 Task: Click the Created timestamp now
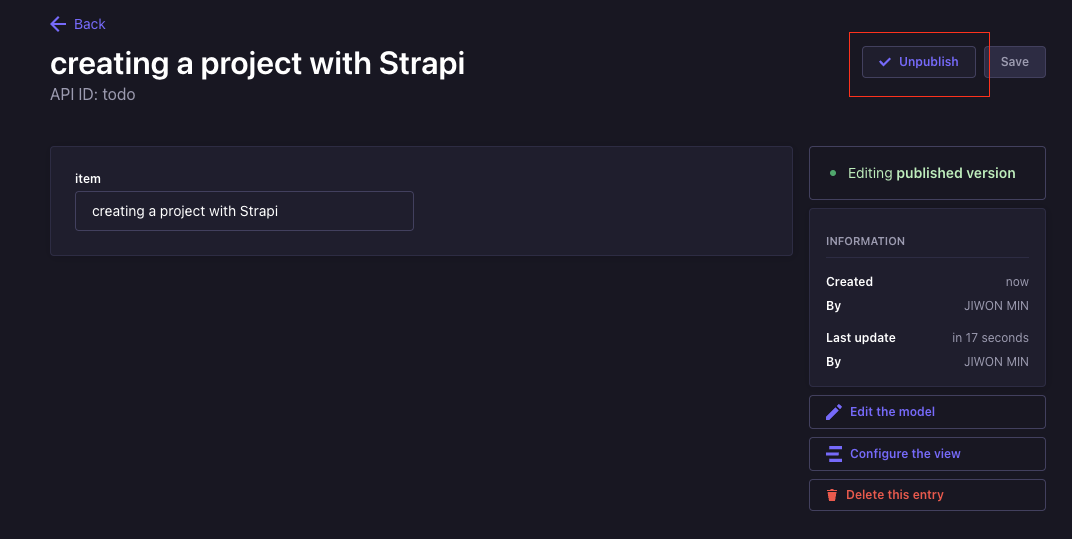click(1017, 282)
